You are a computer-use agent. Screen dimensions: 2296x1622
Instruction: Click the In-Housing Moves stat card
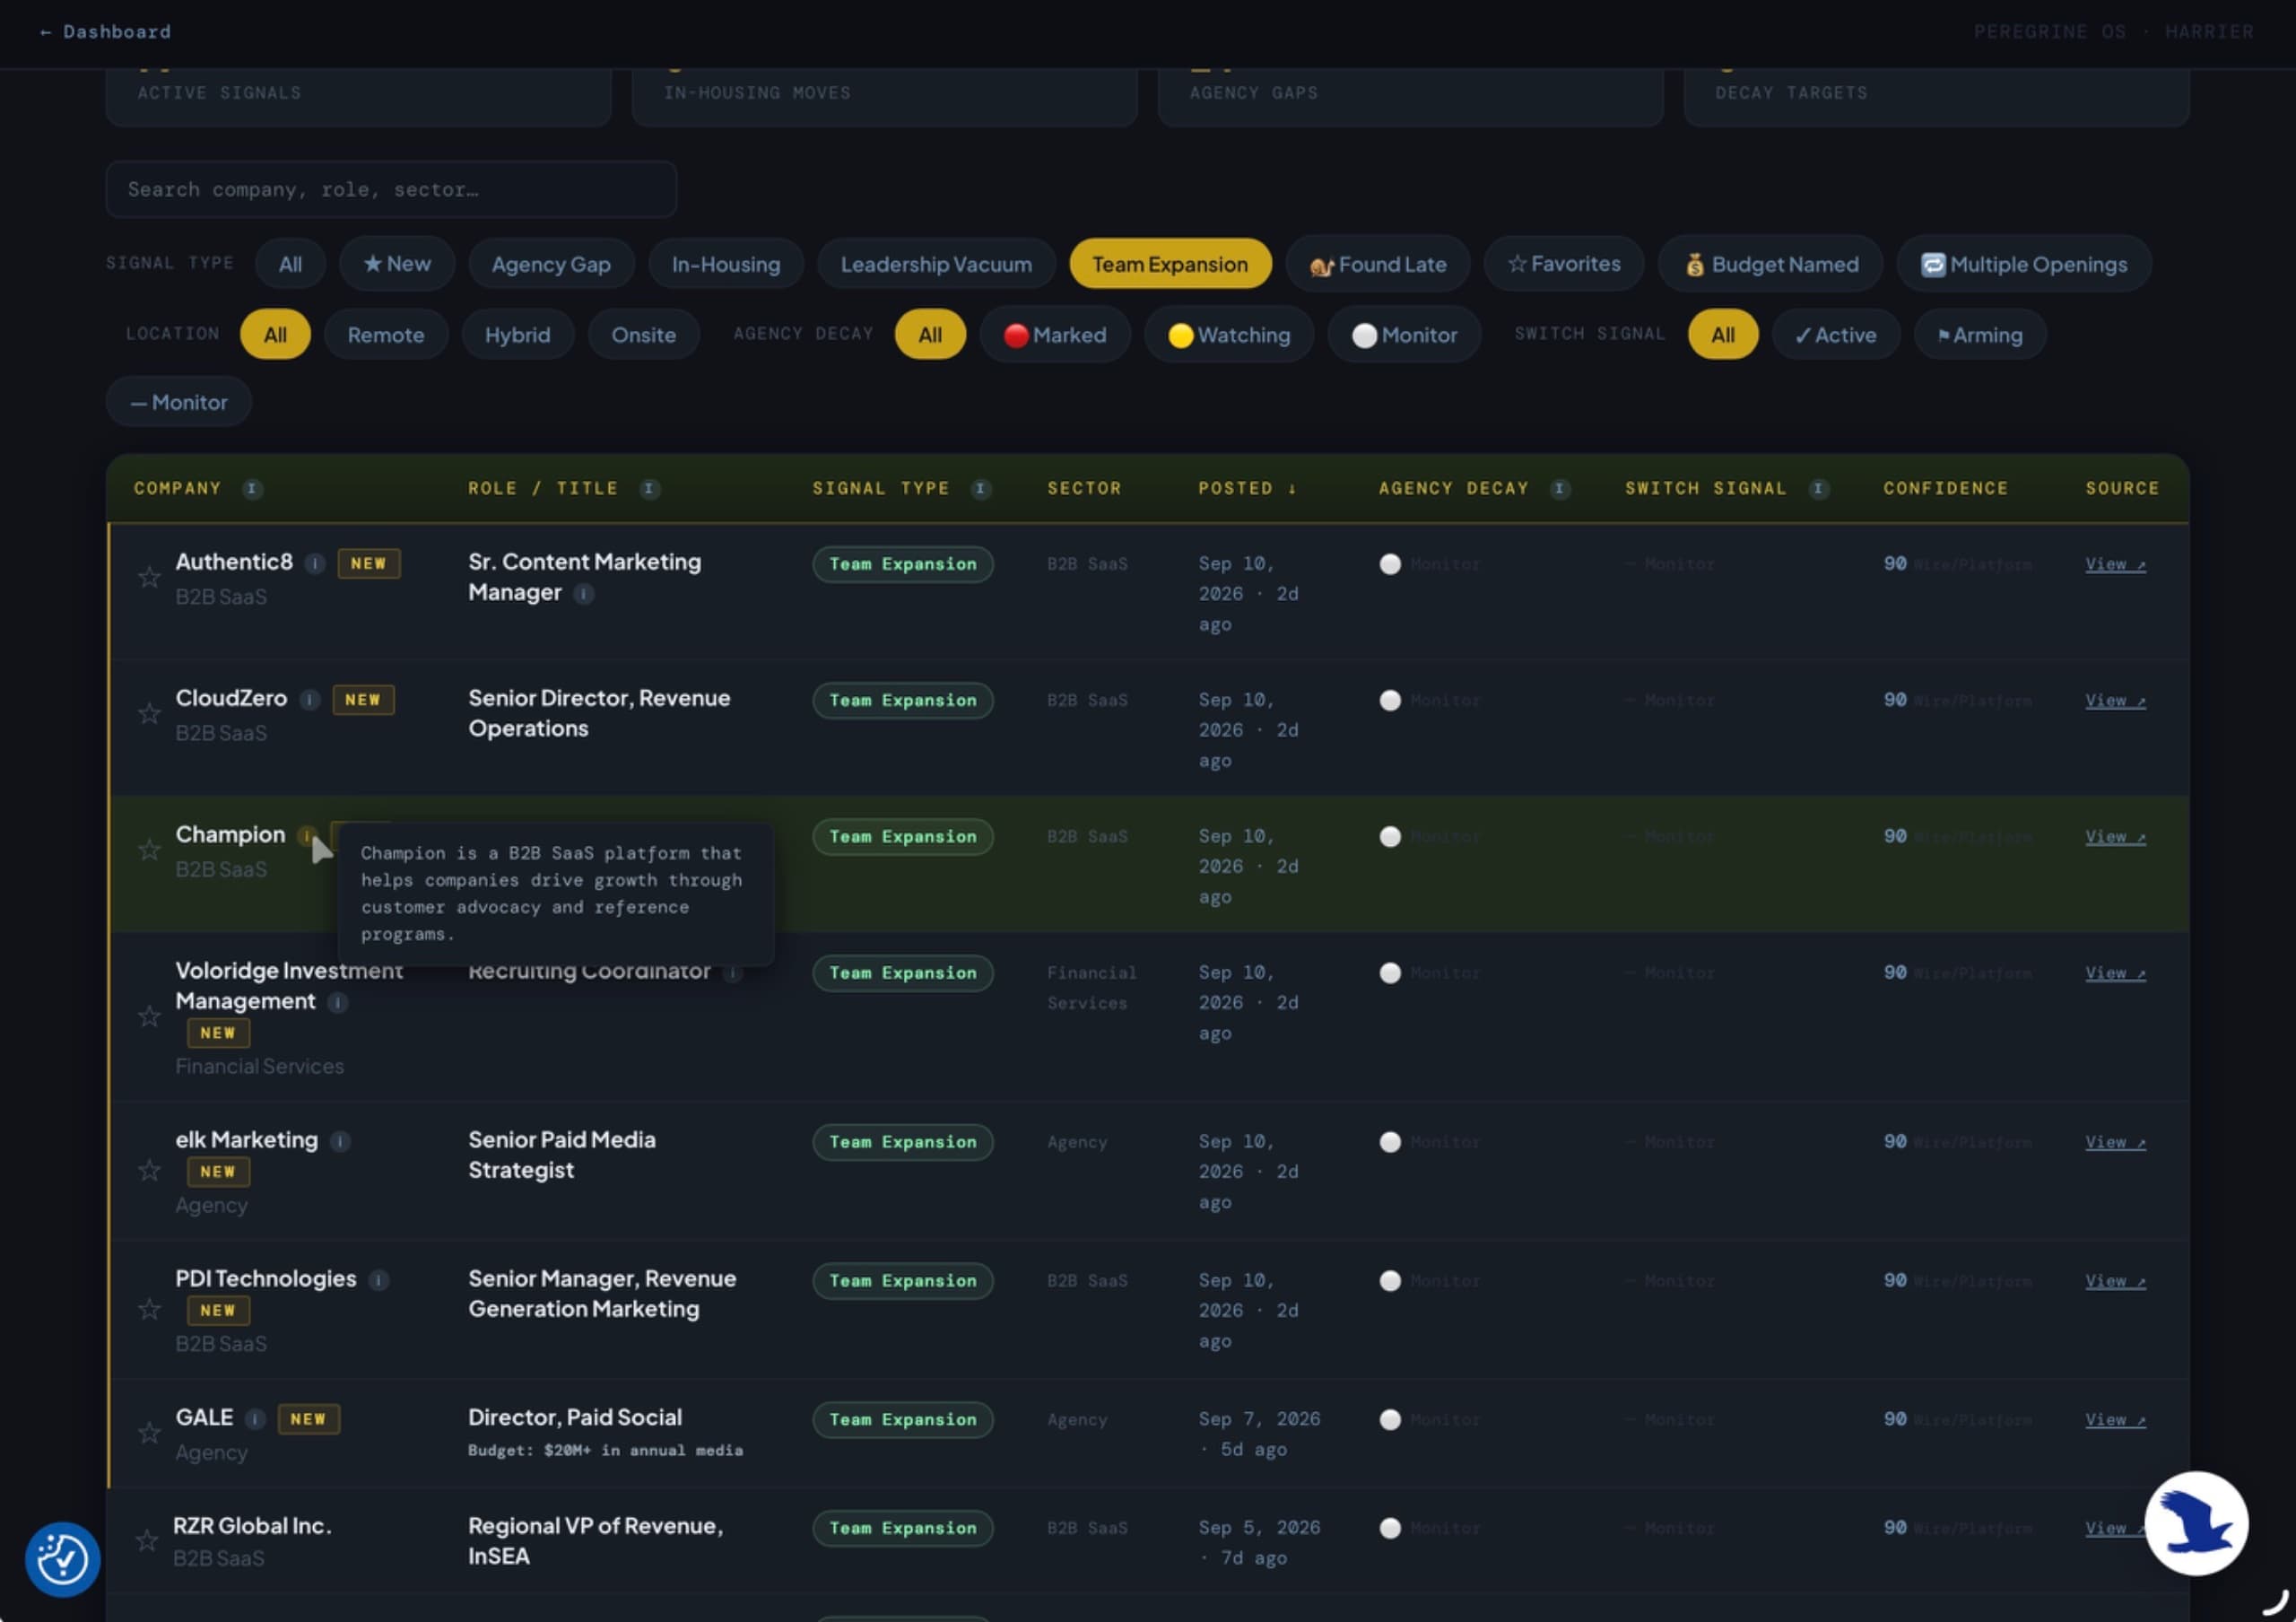(884, 96)
